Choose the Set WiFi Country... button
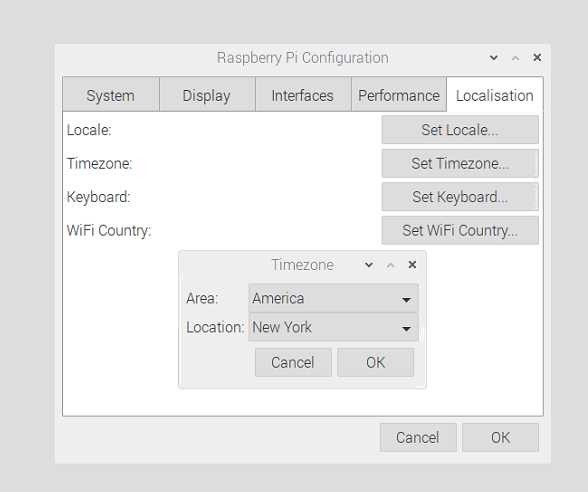Screen dimensions: 588x492 pyautogui.click(x=460, y=230)
